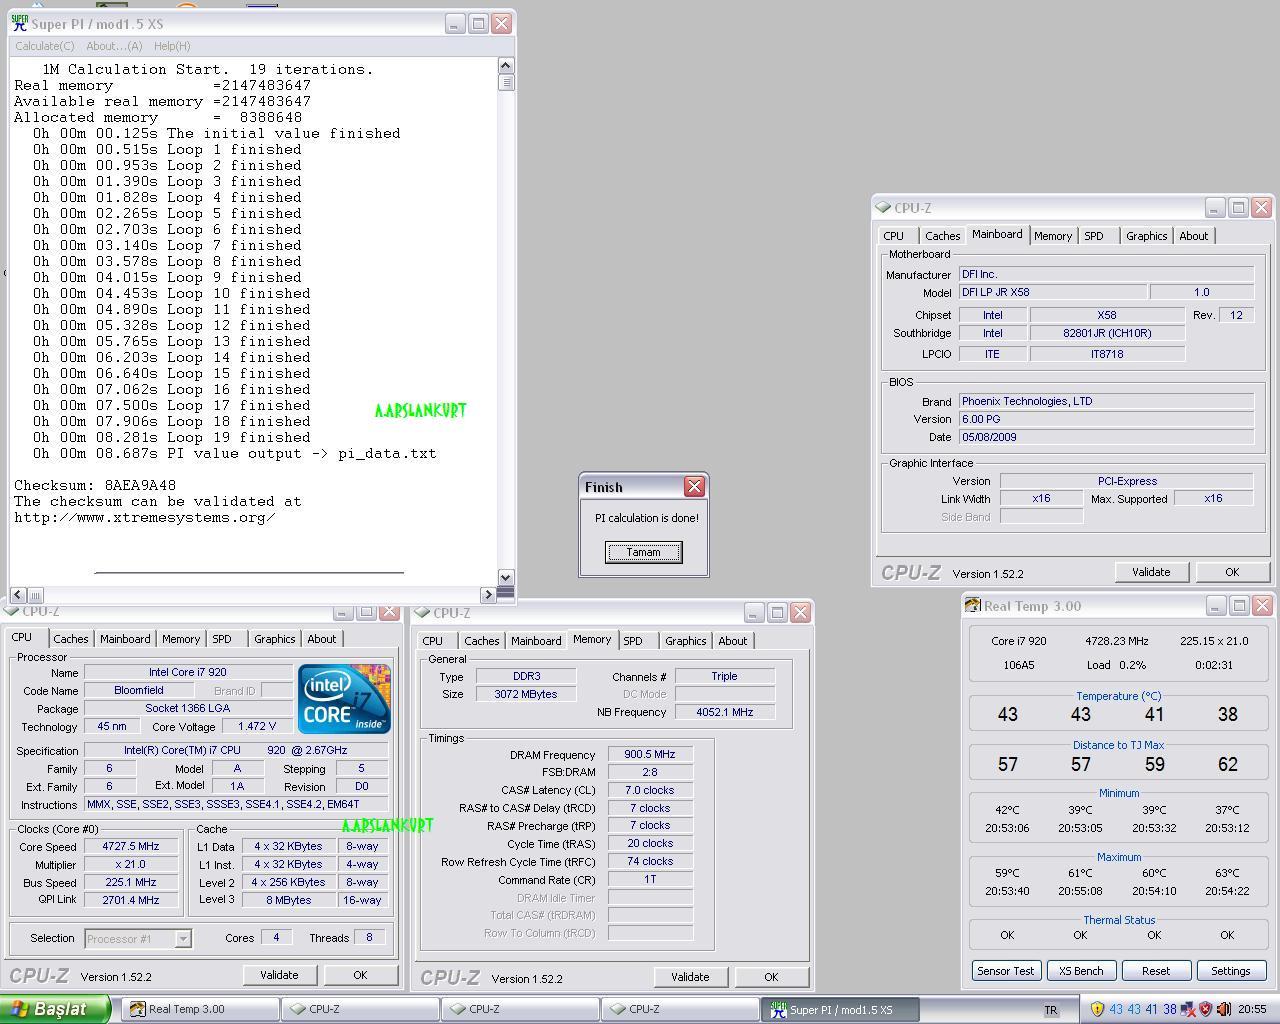Click Validate in the bottom-left CPU-Z window
The width and height of the screenshot is (1280, 1024).
(x=279, y=975)
